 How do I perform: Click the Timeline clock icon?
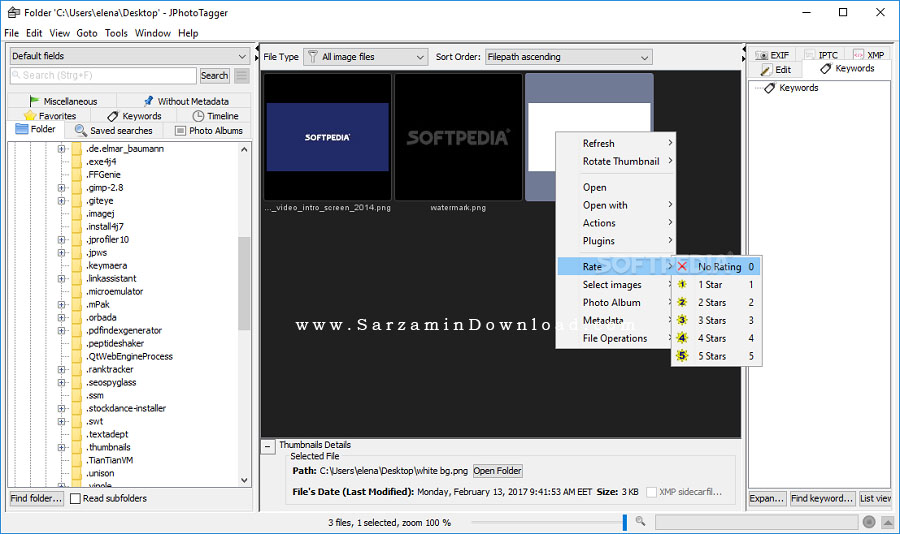point(198,116)
